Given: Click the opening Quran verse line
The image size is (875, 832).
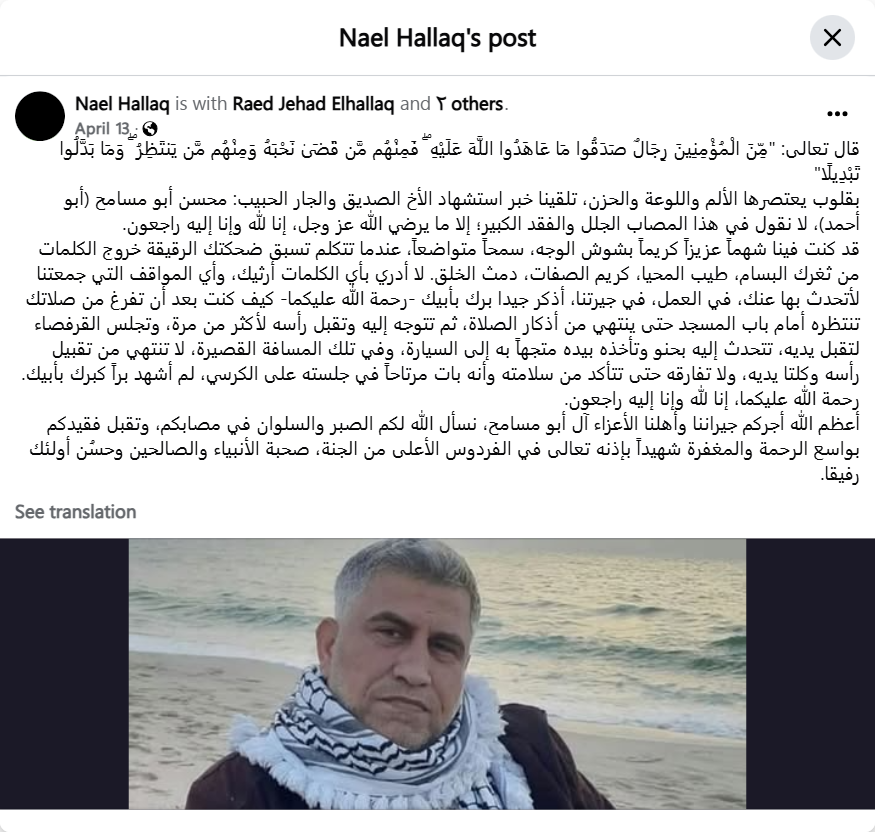Looking at the screenshot, I should tap(459, 150).
